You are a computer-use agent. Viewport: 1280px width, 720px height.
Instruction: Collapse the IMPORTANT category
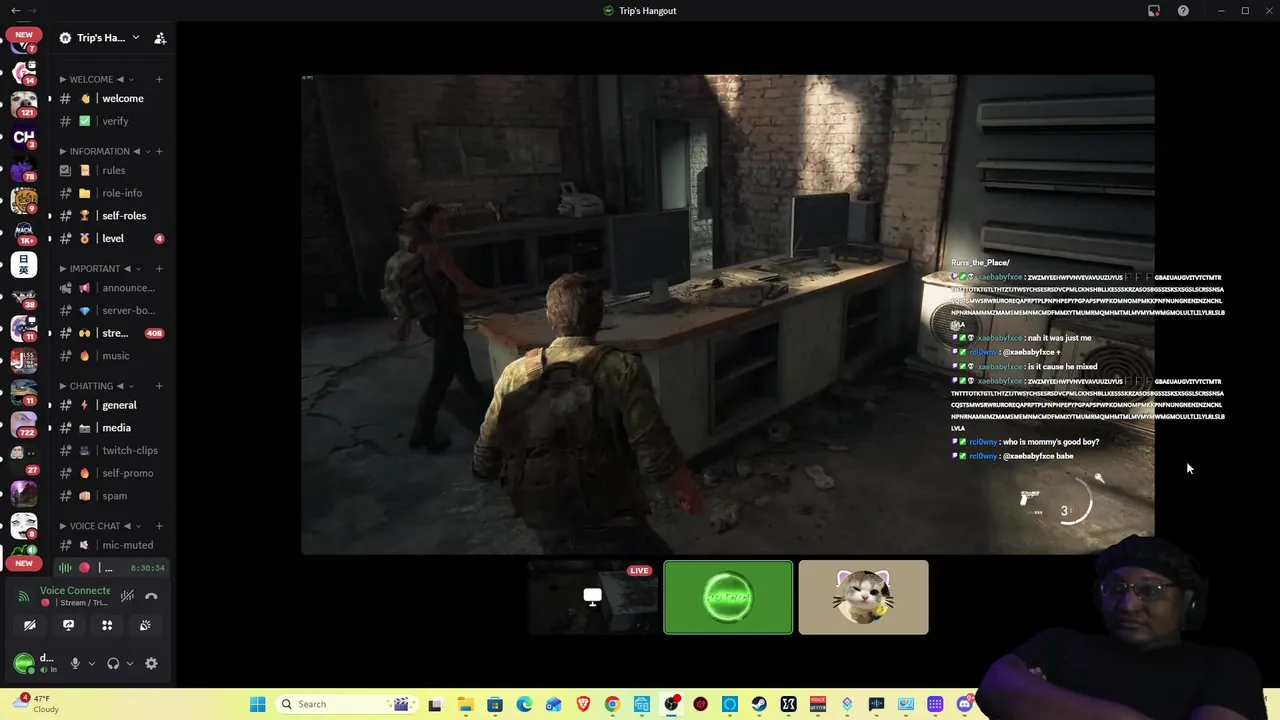(x=95, y=268)
